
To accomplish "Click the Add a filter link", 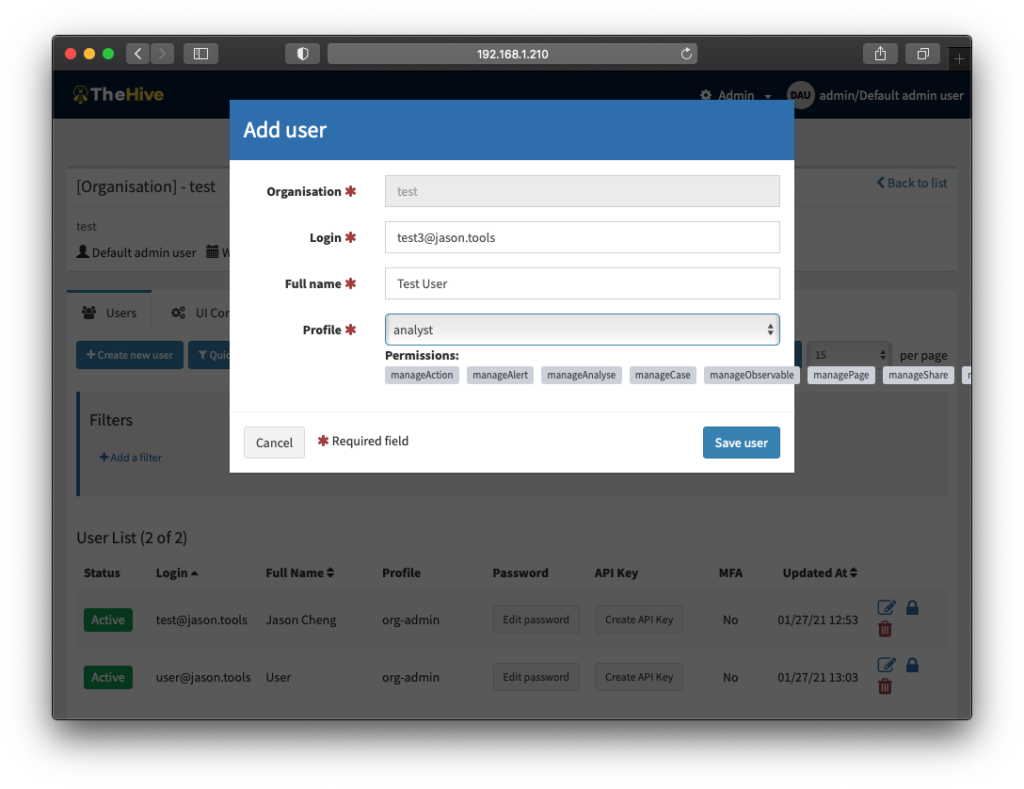I will point(131,457).
